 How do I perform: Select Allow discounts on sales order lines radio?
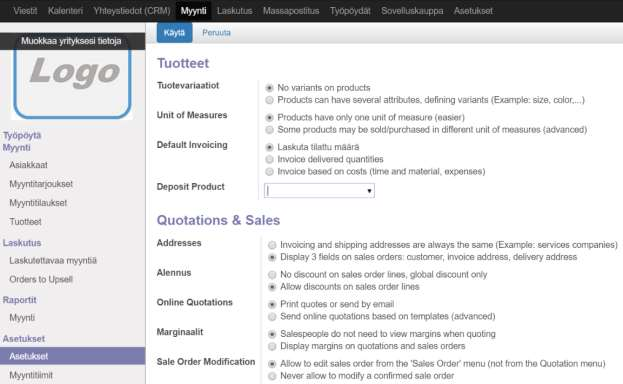pos(272,287)
